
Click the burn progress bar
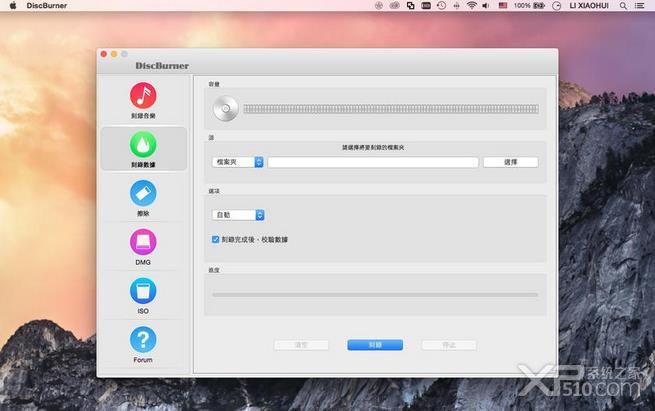pyautogui.click(x=375, y=294)
